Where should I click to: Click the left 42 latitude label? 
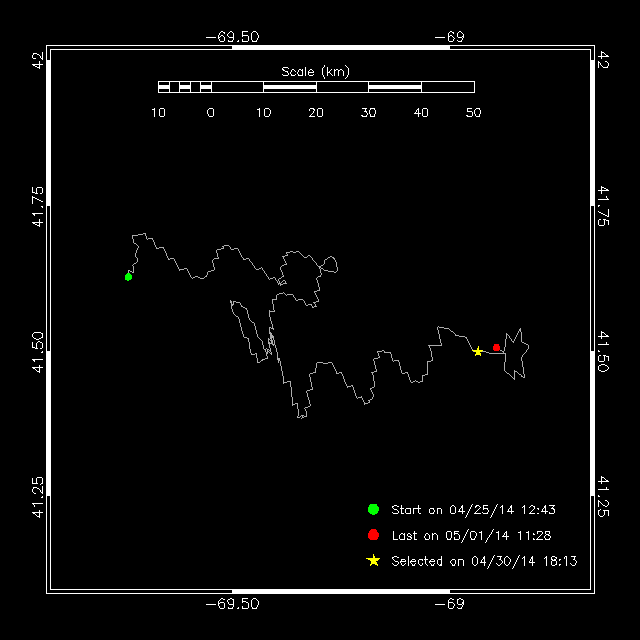(x=37, y=62)
